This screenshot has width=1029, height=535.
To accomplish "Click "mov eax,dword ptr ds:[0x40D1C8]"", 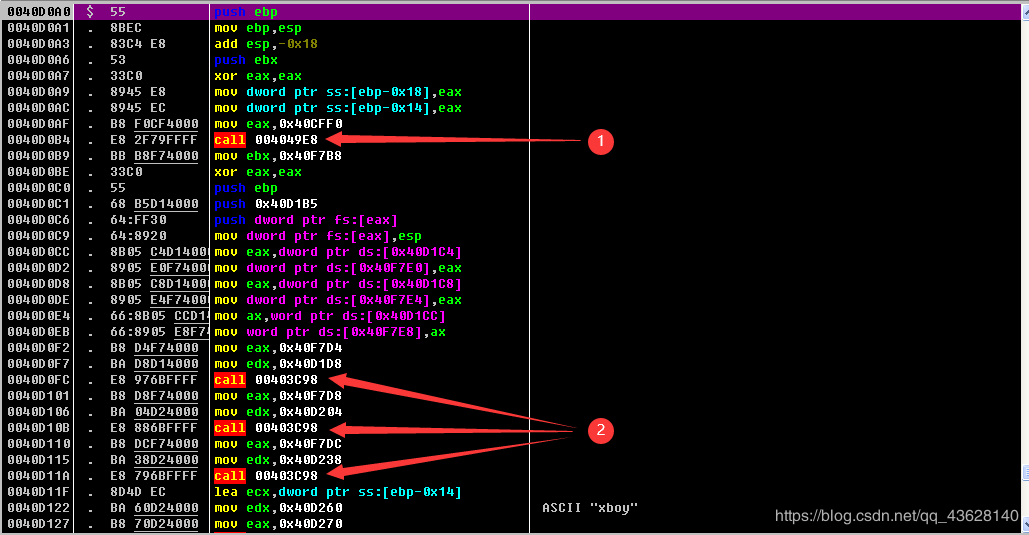I will coord(338,284).
